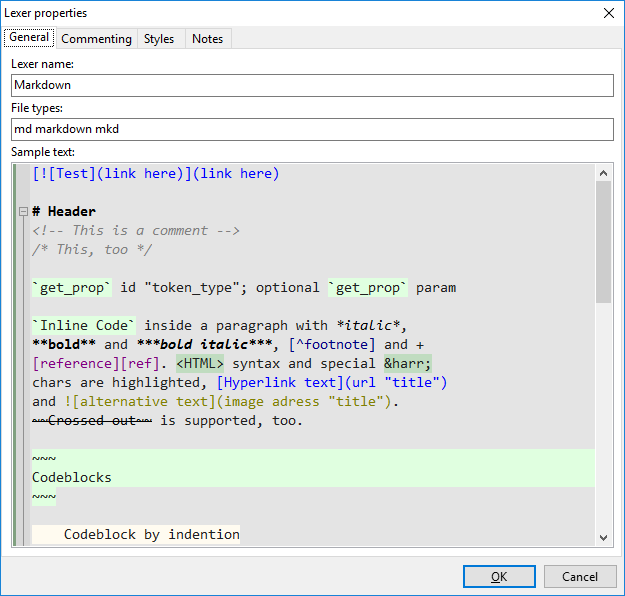The width and height of the screenshot is (625, 596).
Task: Click the '***bold italic***' text
Action: 204,344
